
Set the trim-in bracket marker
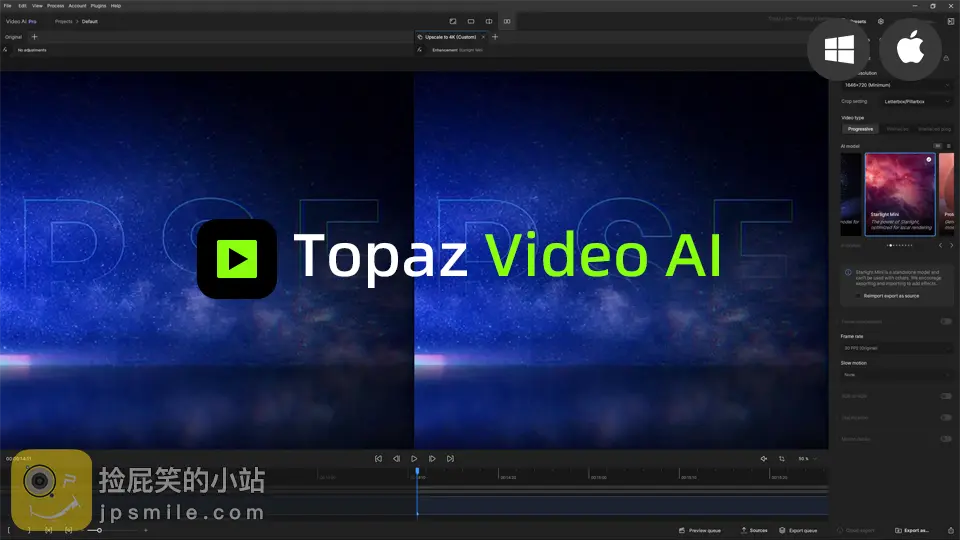9,530
